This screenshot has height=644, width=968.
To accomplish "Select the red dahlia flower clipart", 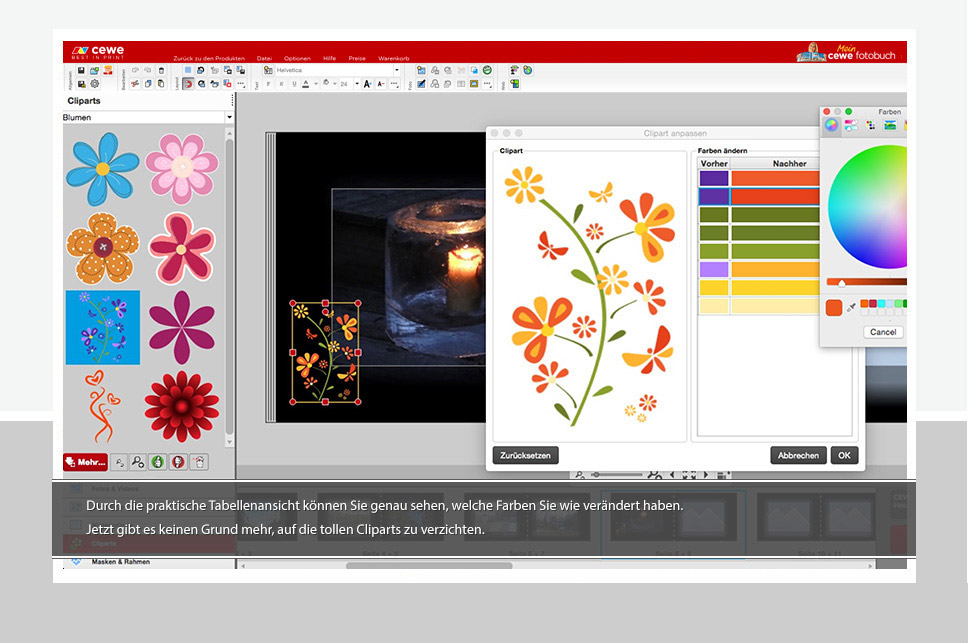I will pos(182,406).
